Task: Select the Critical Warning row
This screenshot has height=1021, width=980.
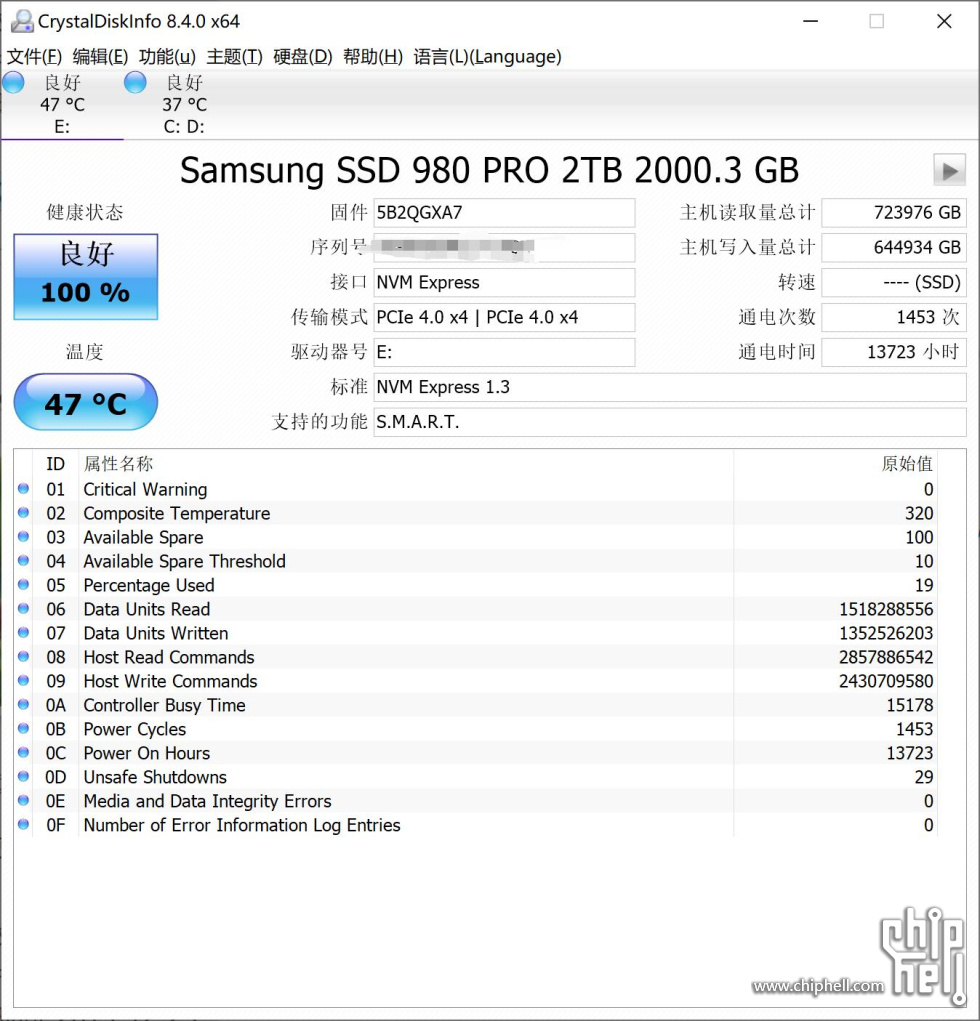Action: tap(476, 489)
